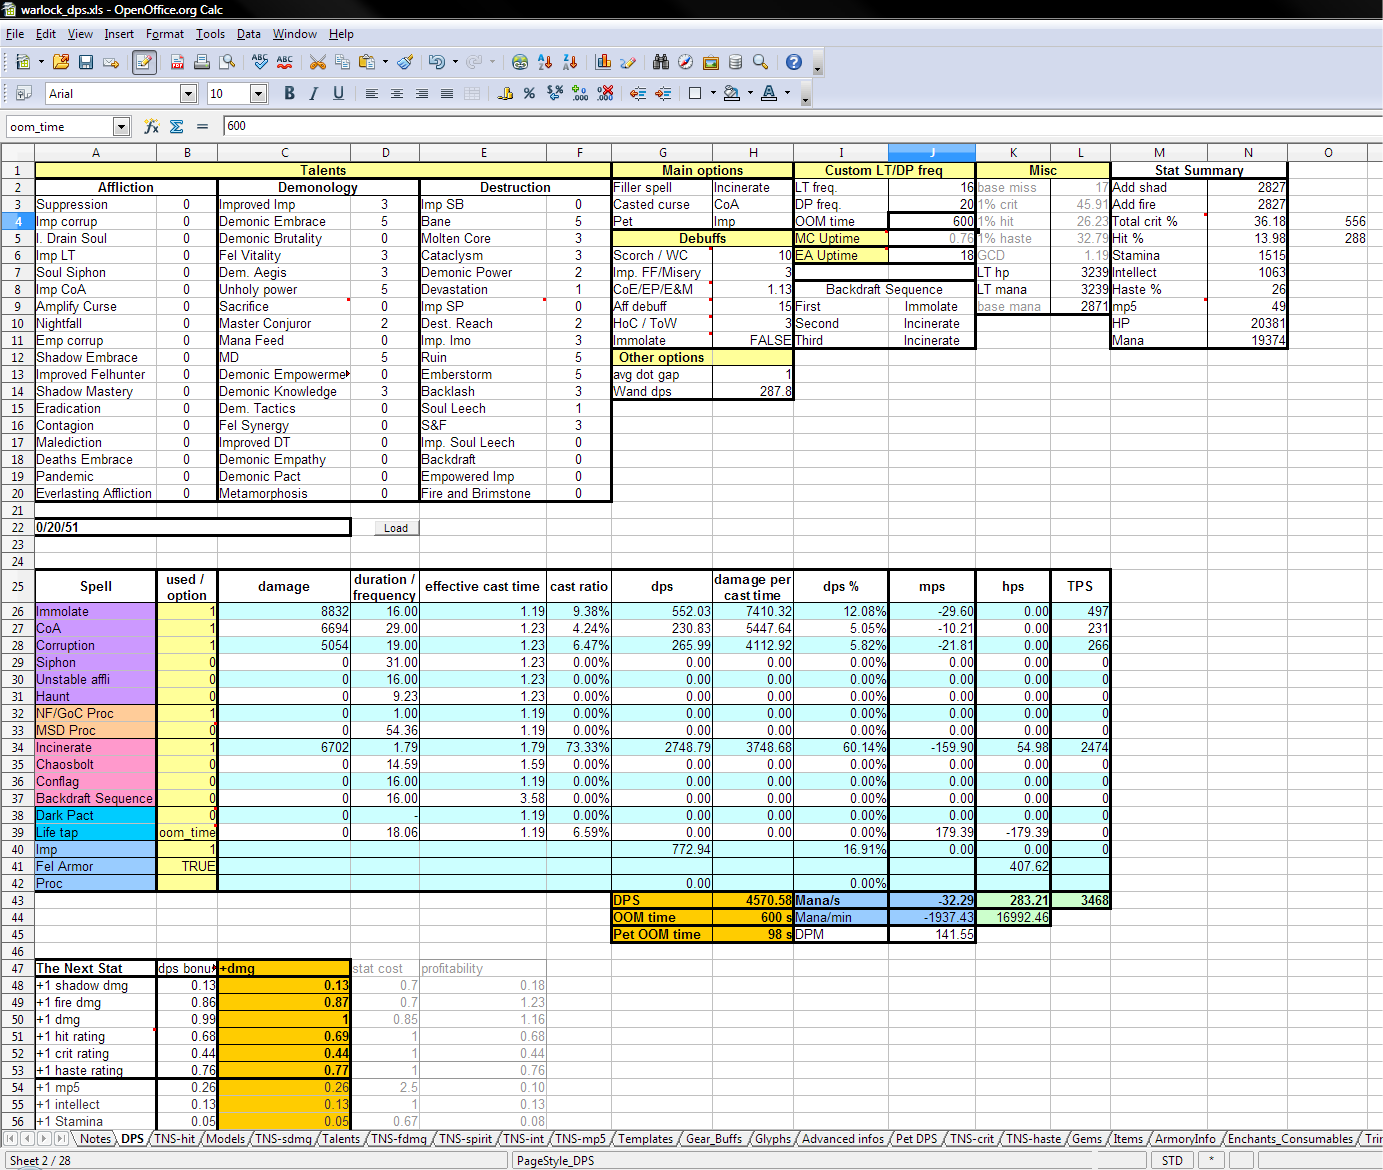Open the font name dropdown
Screen dimensions: 1383x1170
point(188,94)
